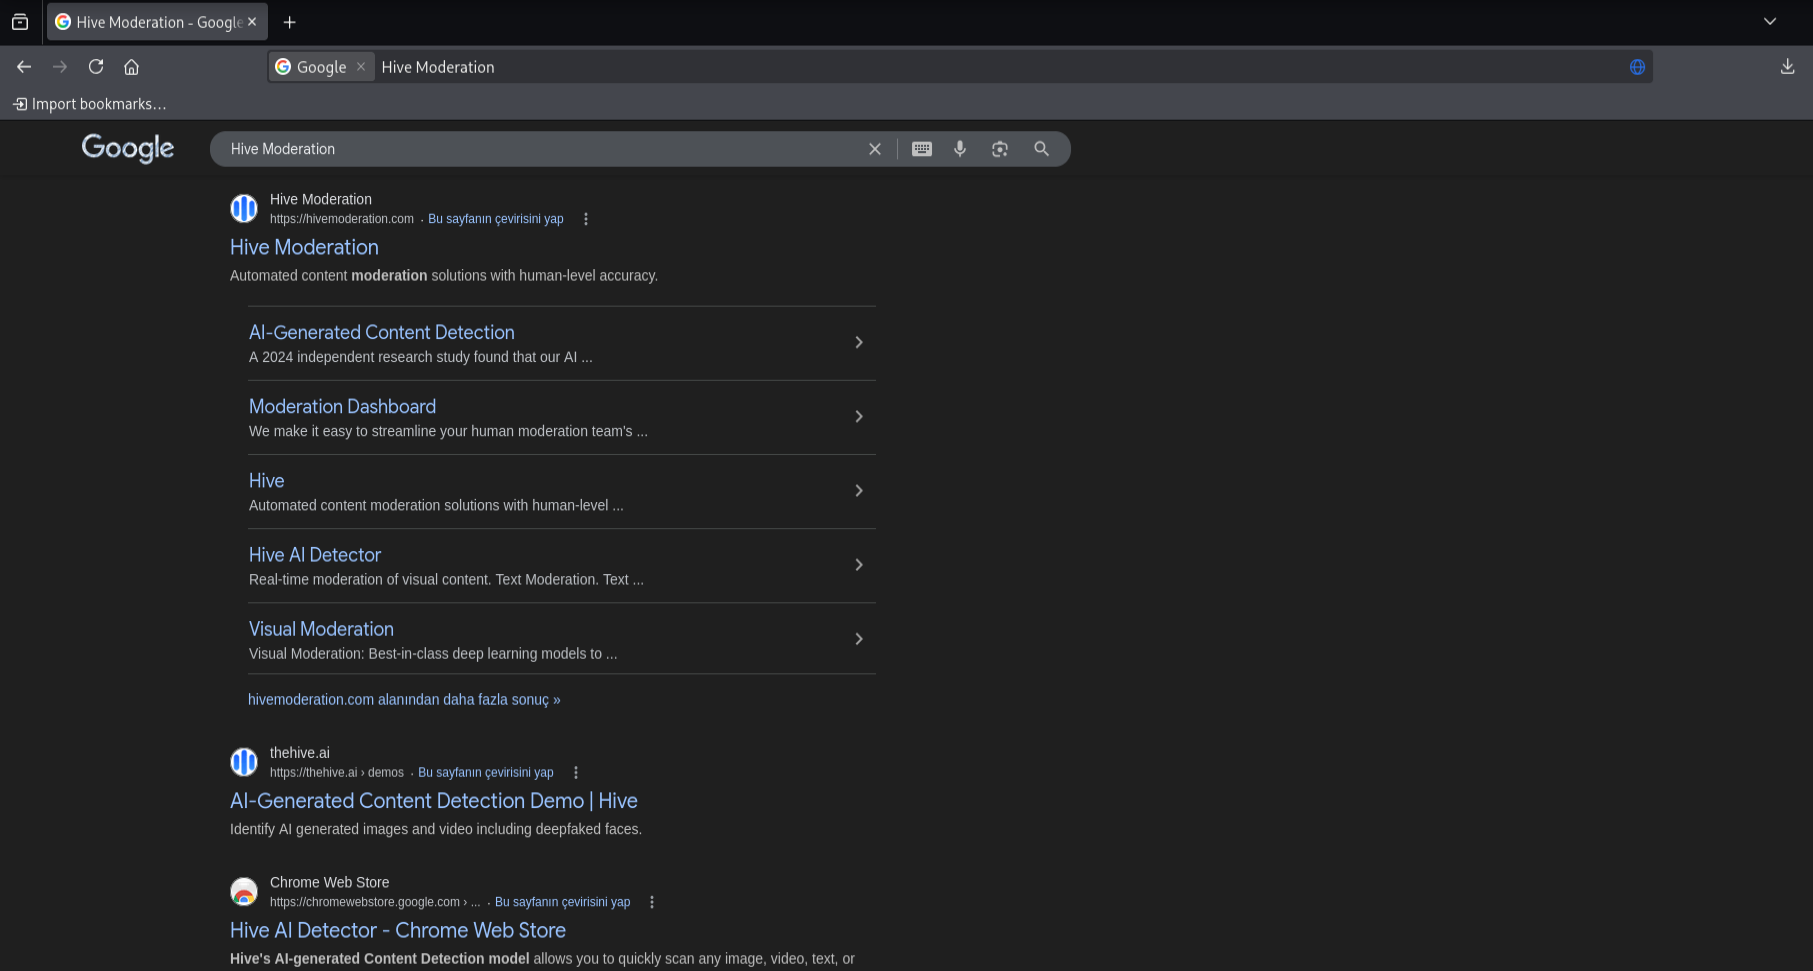Translate the hivemoderation.com page link
Viewport: 1813px width, 971px height.
(496, 219)
